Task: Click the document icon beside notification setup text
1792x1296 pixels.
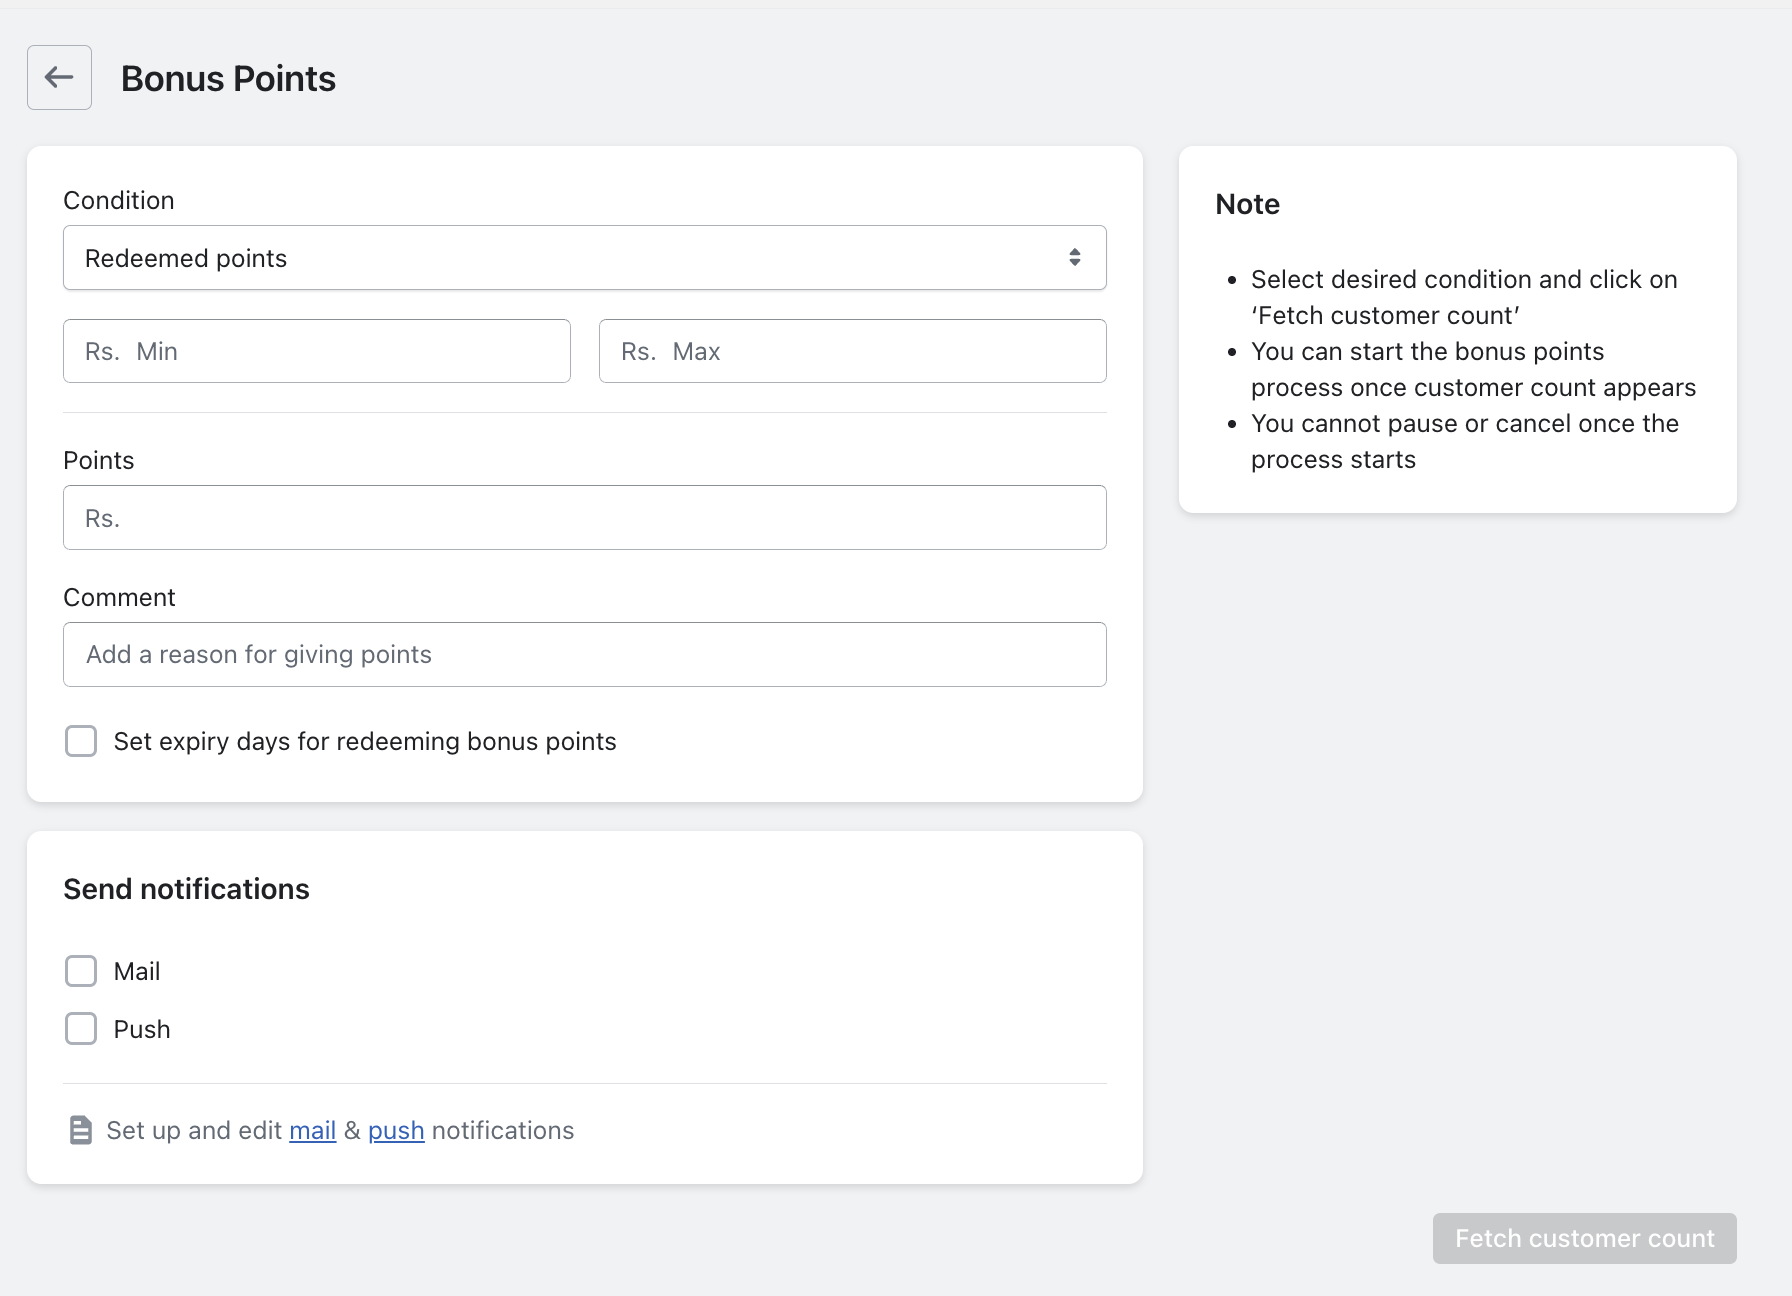Action: 80,1130
